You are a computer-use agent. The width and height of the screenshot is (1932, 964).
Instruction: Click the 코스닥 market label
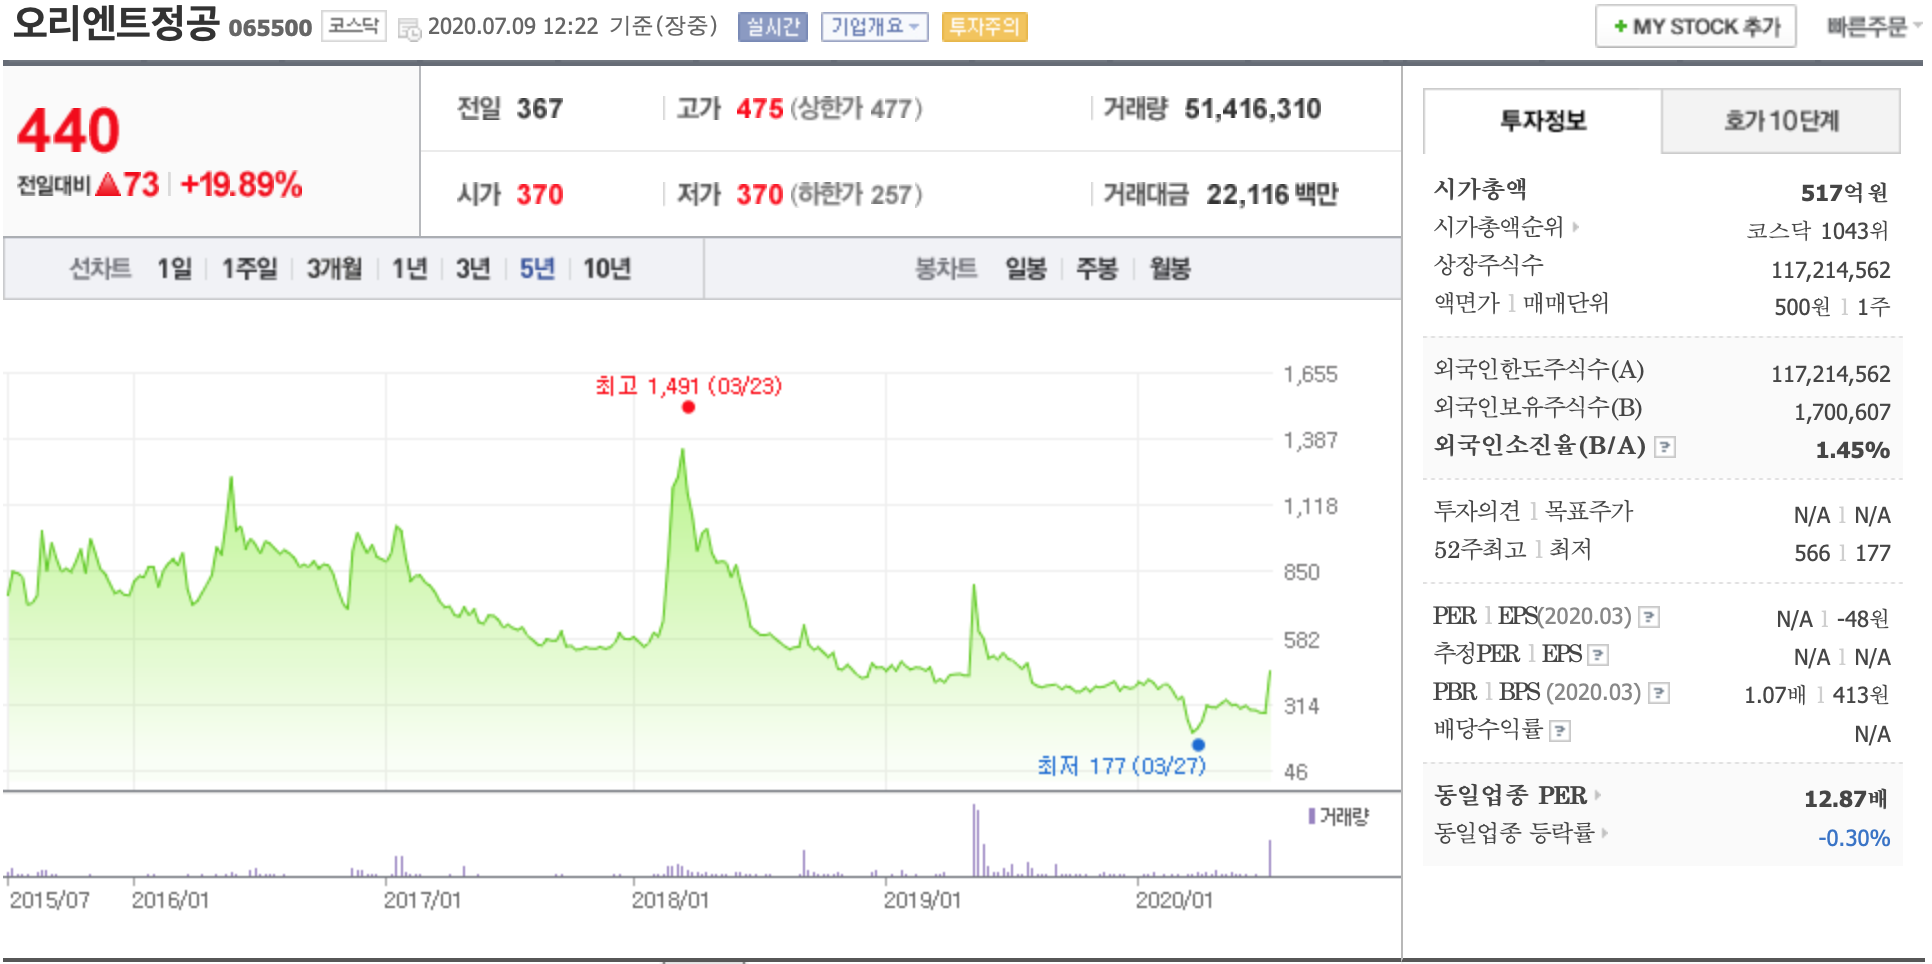pyautogui.click(x=354, y=26)
